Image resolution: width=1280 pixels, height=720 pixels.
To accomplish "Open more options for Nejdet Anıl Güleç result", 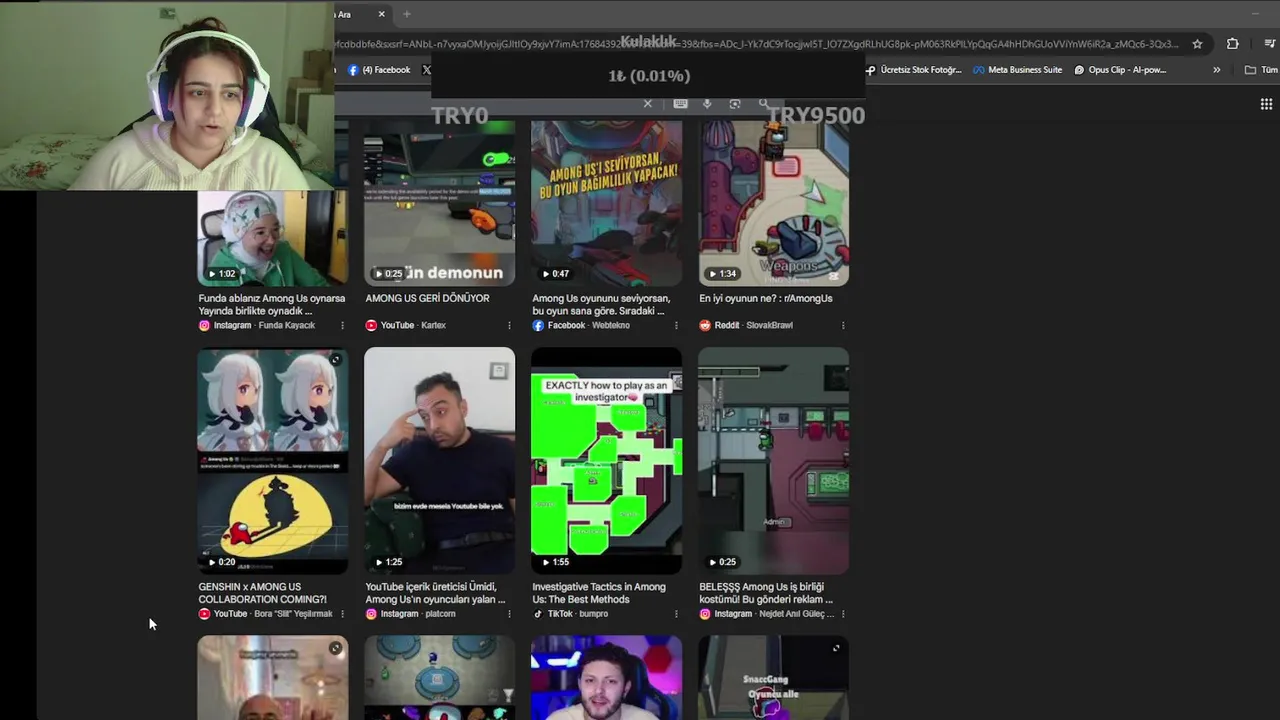I will tap(843, 614).
